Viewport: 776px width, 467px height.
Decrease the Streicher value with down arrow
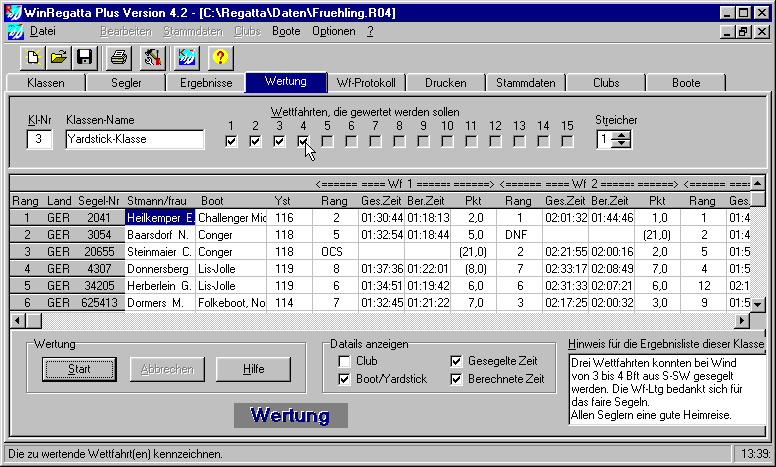tap(623, 144)
